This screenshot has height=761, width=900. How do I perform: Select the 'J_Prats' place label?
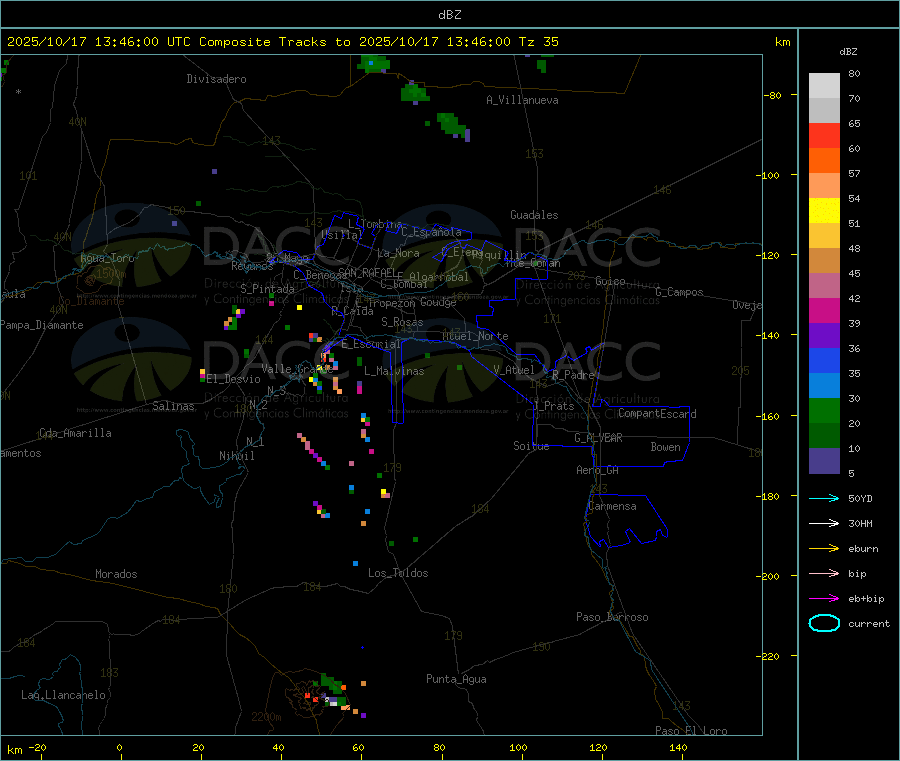click(553, 406)
